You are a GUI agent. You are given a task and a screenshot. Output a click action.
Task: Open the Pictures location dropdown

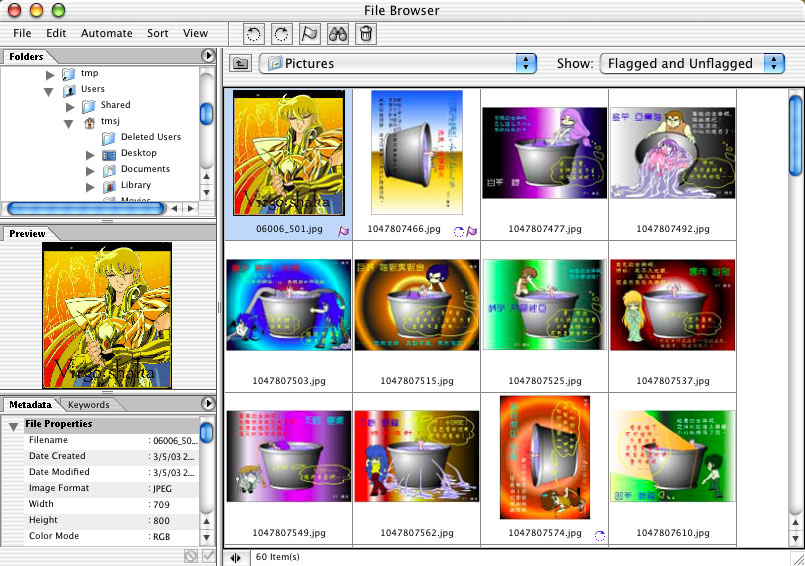click(x=397, y=64)
